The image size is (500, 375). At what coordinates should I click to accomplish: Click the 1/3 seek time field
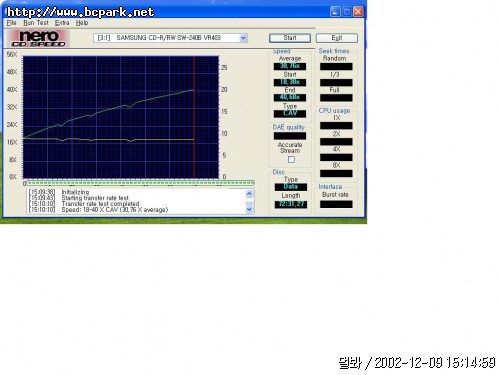pyautogui.click(x=336, y=82)
